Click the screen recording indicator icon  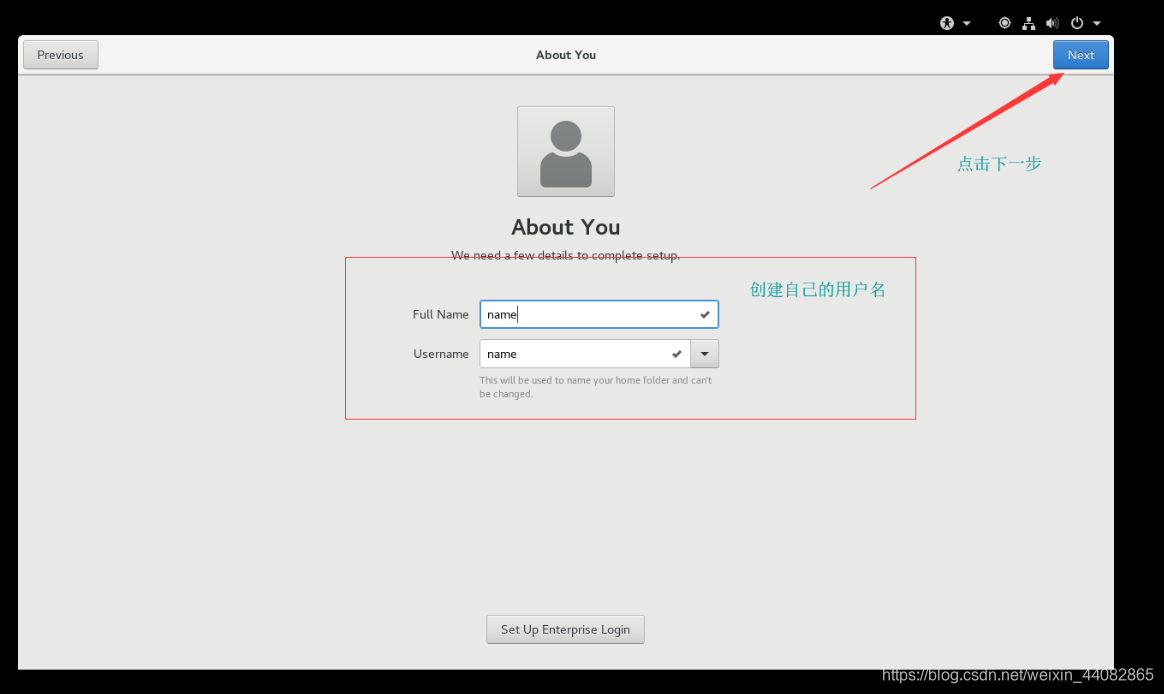pos(1004,23)
